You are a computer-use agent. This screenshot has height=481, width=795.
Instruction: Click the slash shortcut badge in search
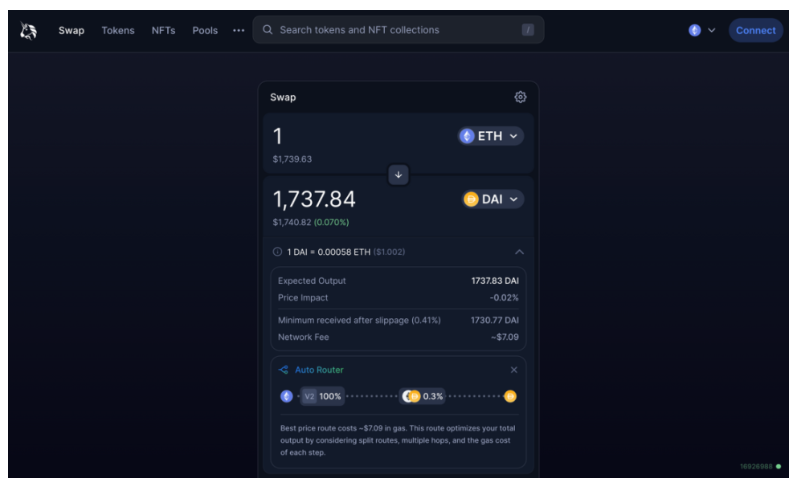pyautogui.click(x=527, y=30)
